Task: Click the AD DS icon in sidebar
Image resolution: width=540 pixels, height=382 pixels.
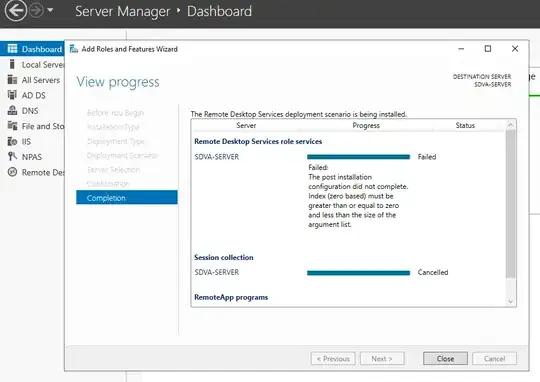Action: [12, 95]
